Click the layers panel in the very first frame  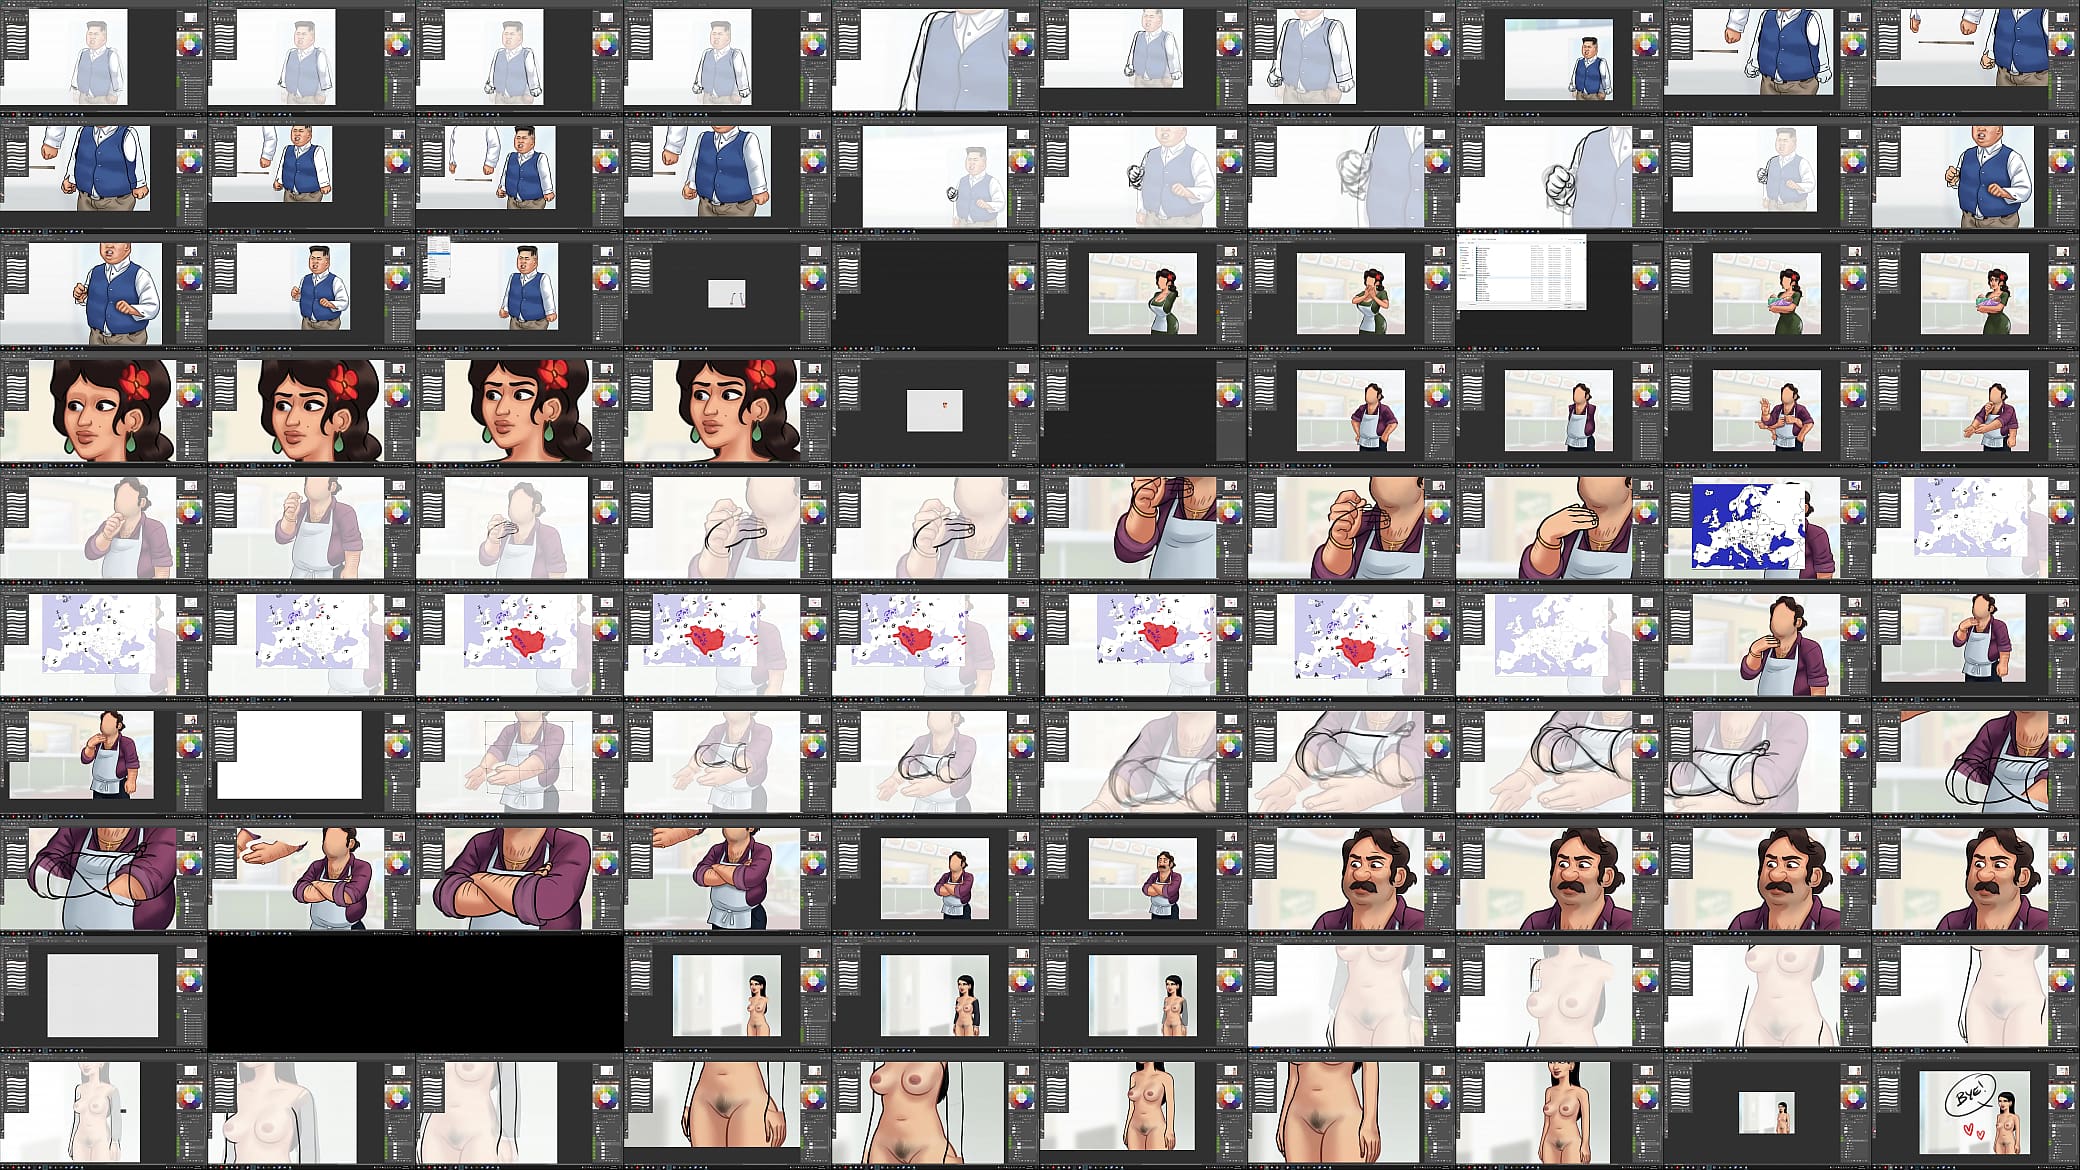(192, 85)
